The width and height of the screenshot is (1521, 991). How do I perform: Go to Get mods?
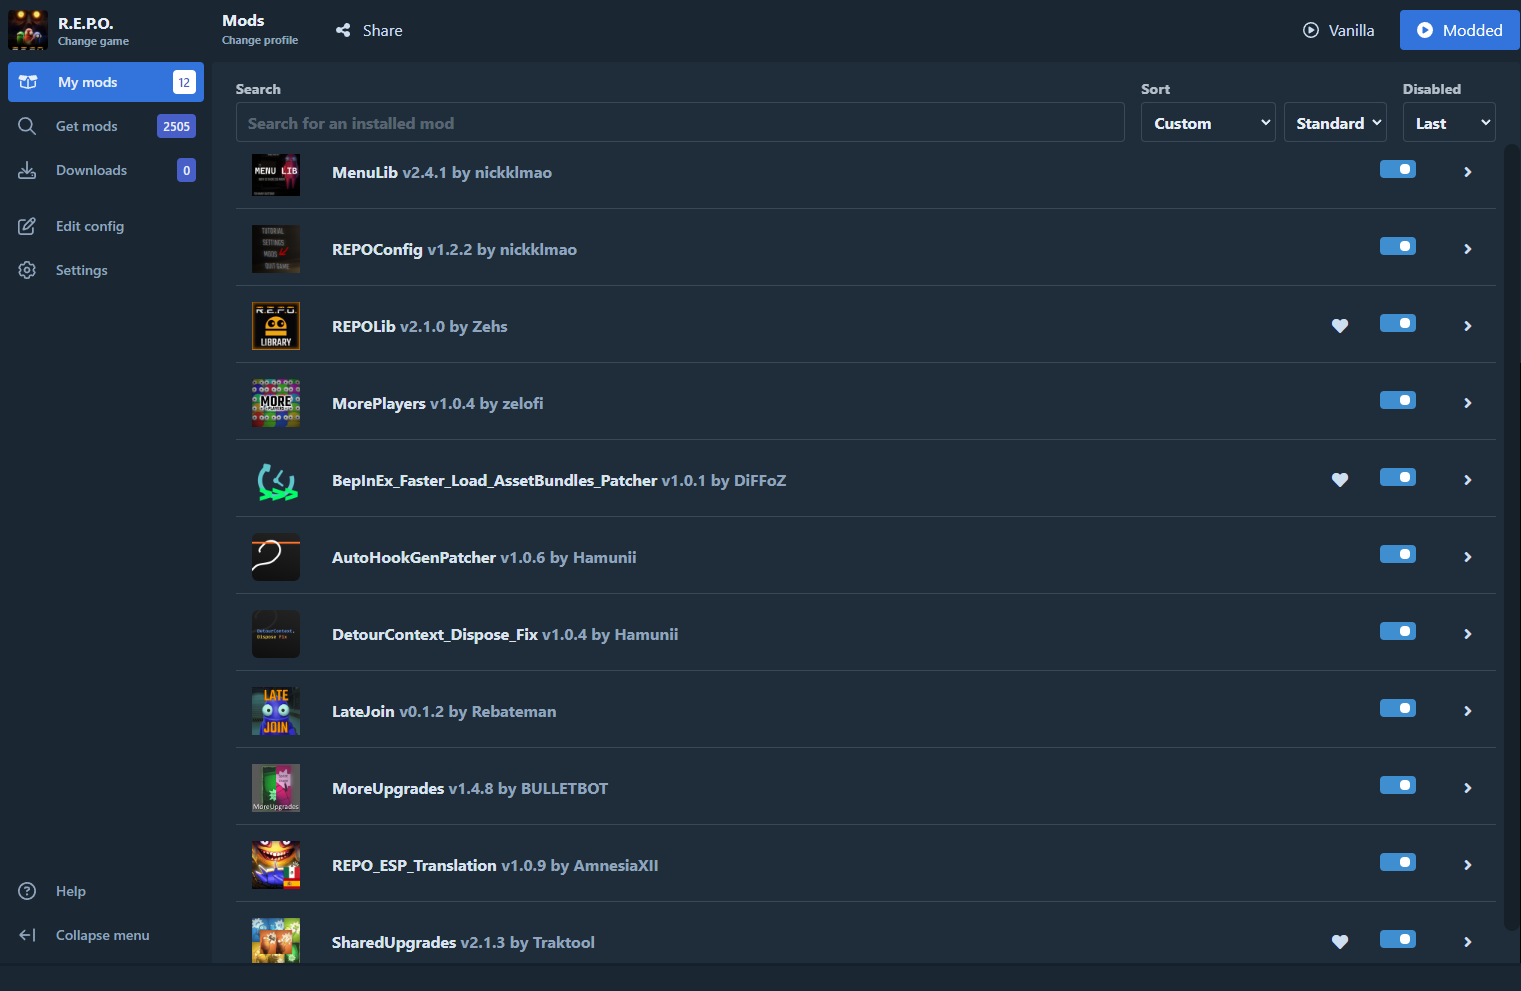click(x=106, y=126)
